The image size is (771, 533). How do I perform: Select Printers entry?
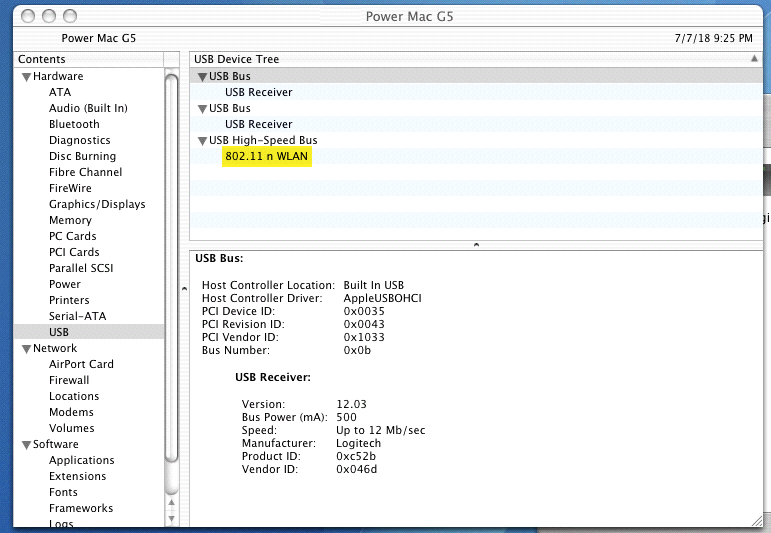coord(69,300)
